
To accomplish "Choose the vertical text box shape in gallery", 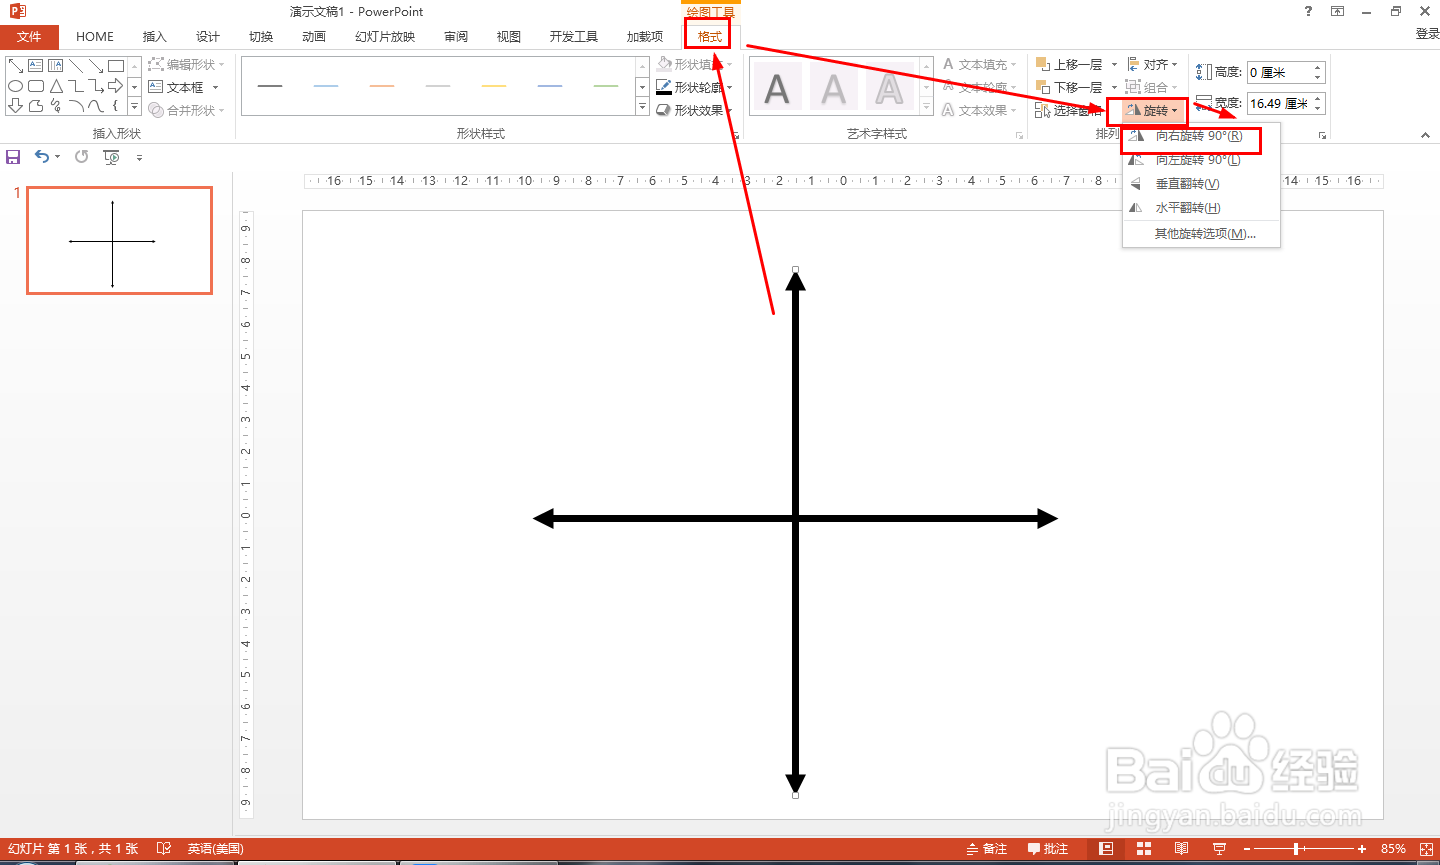I will click(x=56, y=66).
